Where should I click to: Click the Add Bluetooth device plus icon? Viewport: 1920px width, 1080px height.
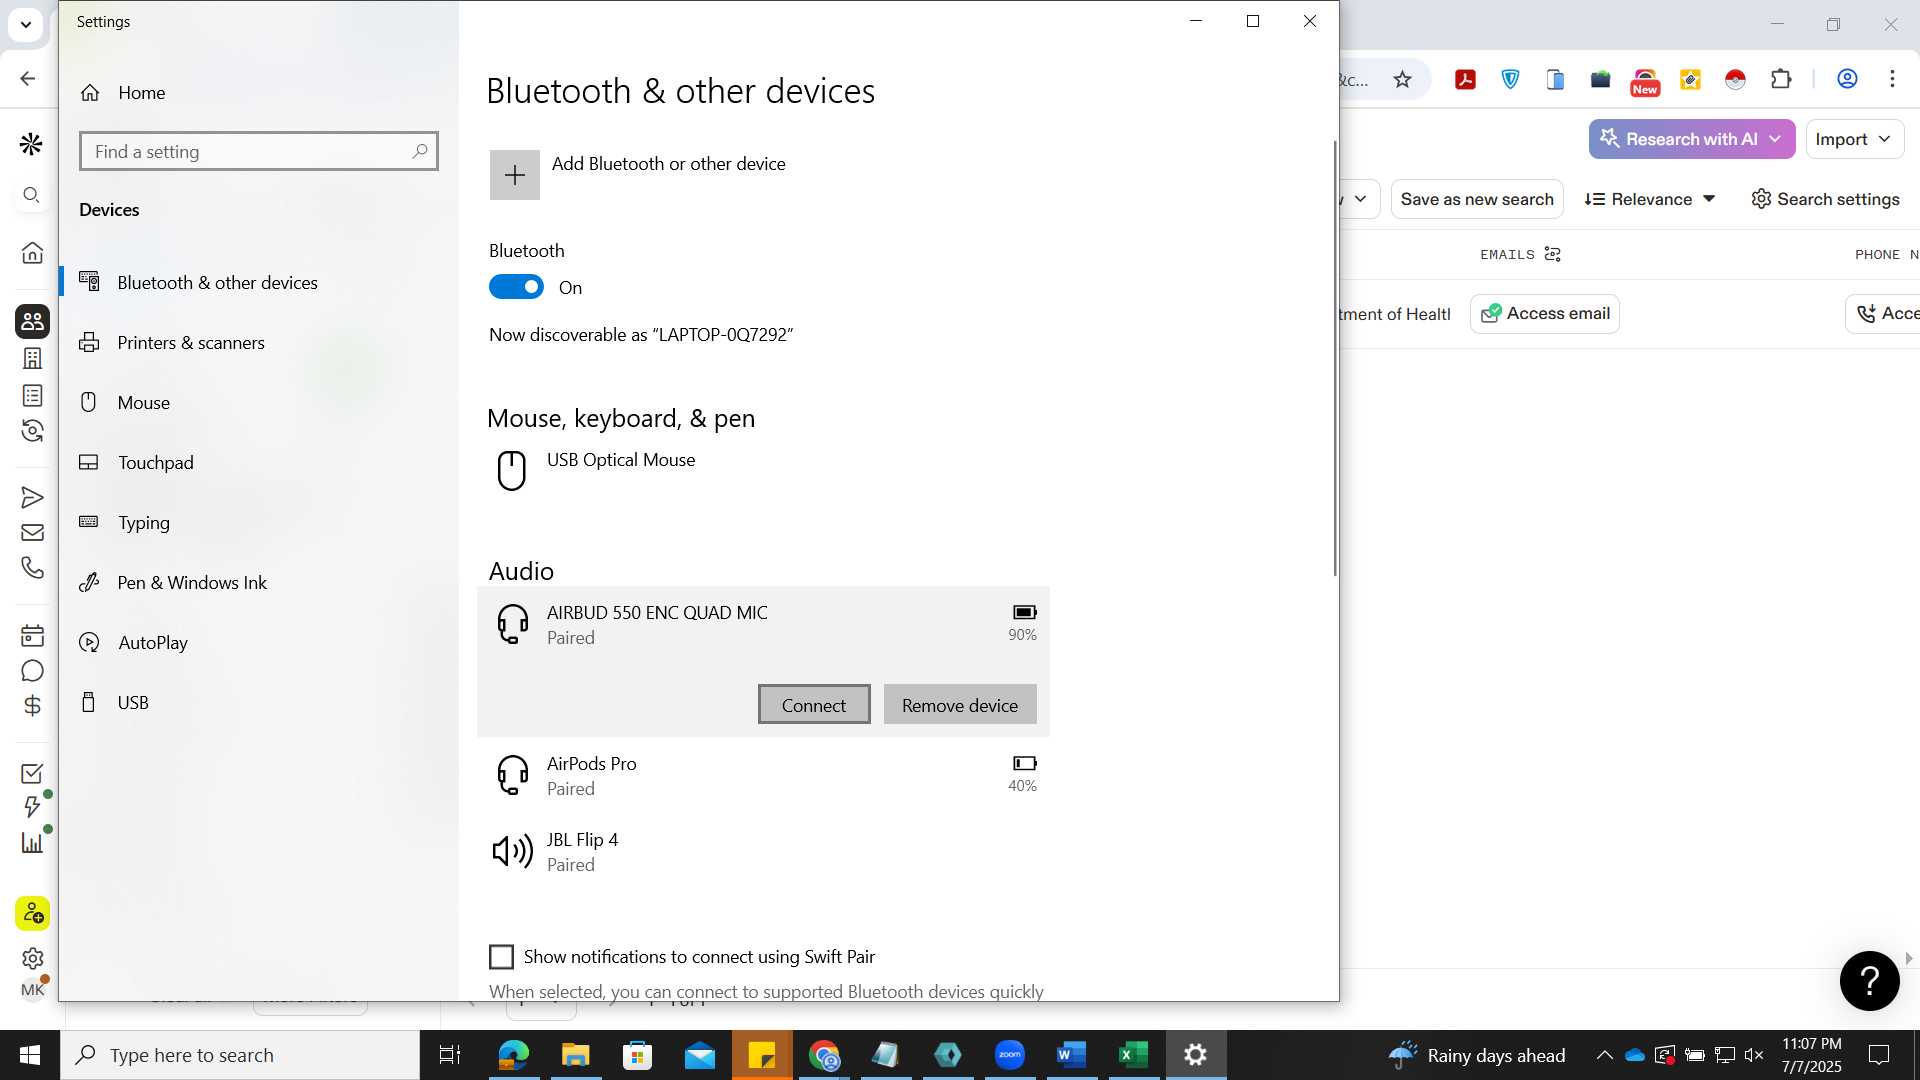(x=514, y=175)
